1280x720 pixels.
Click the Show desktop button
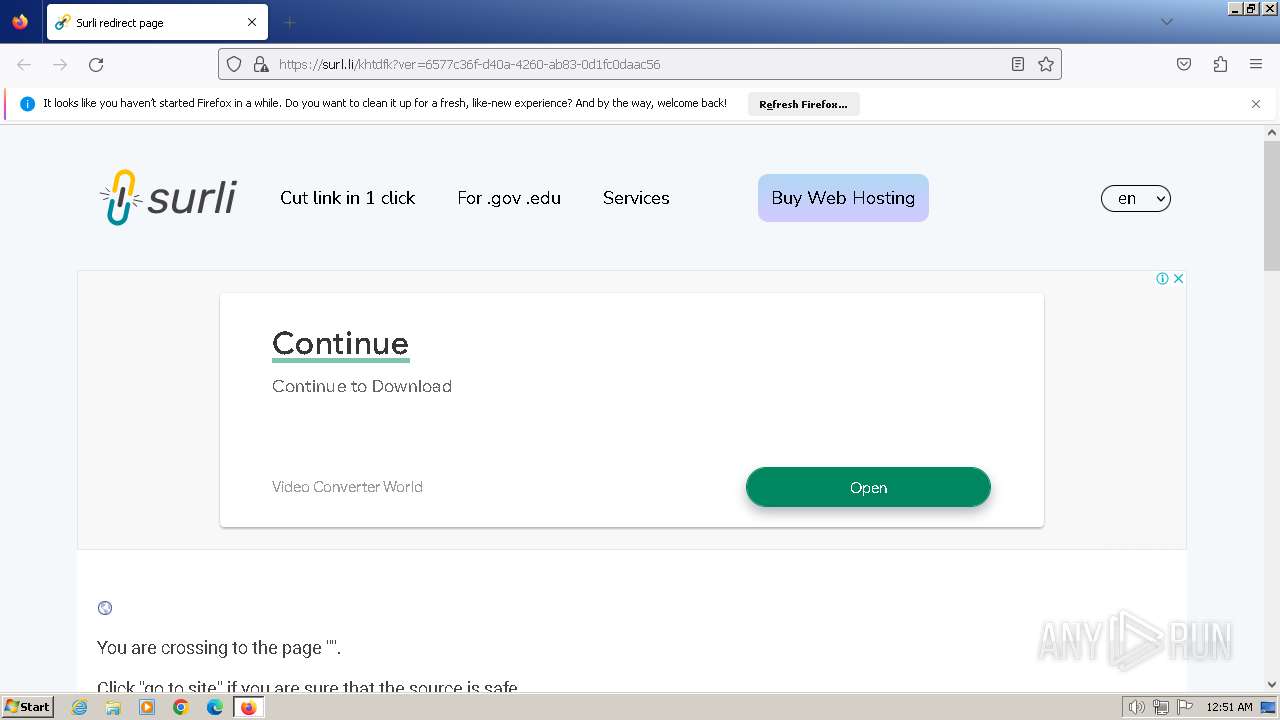1269,707
